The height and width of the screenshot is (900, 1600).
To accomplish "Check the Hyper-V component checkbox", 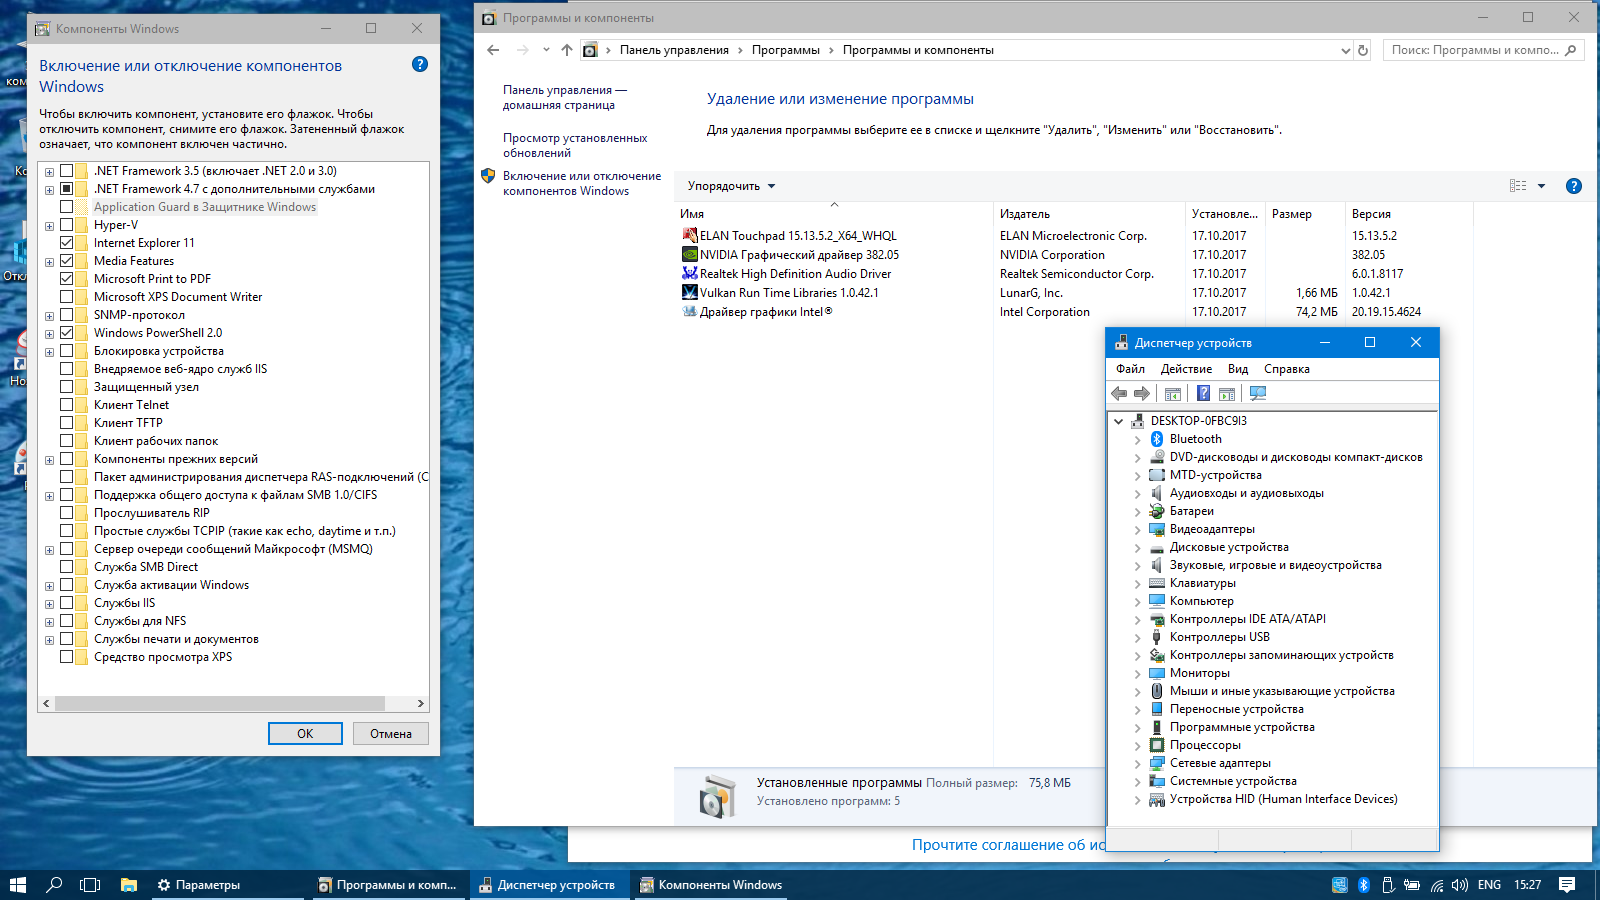I will click(66, 225).
